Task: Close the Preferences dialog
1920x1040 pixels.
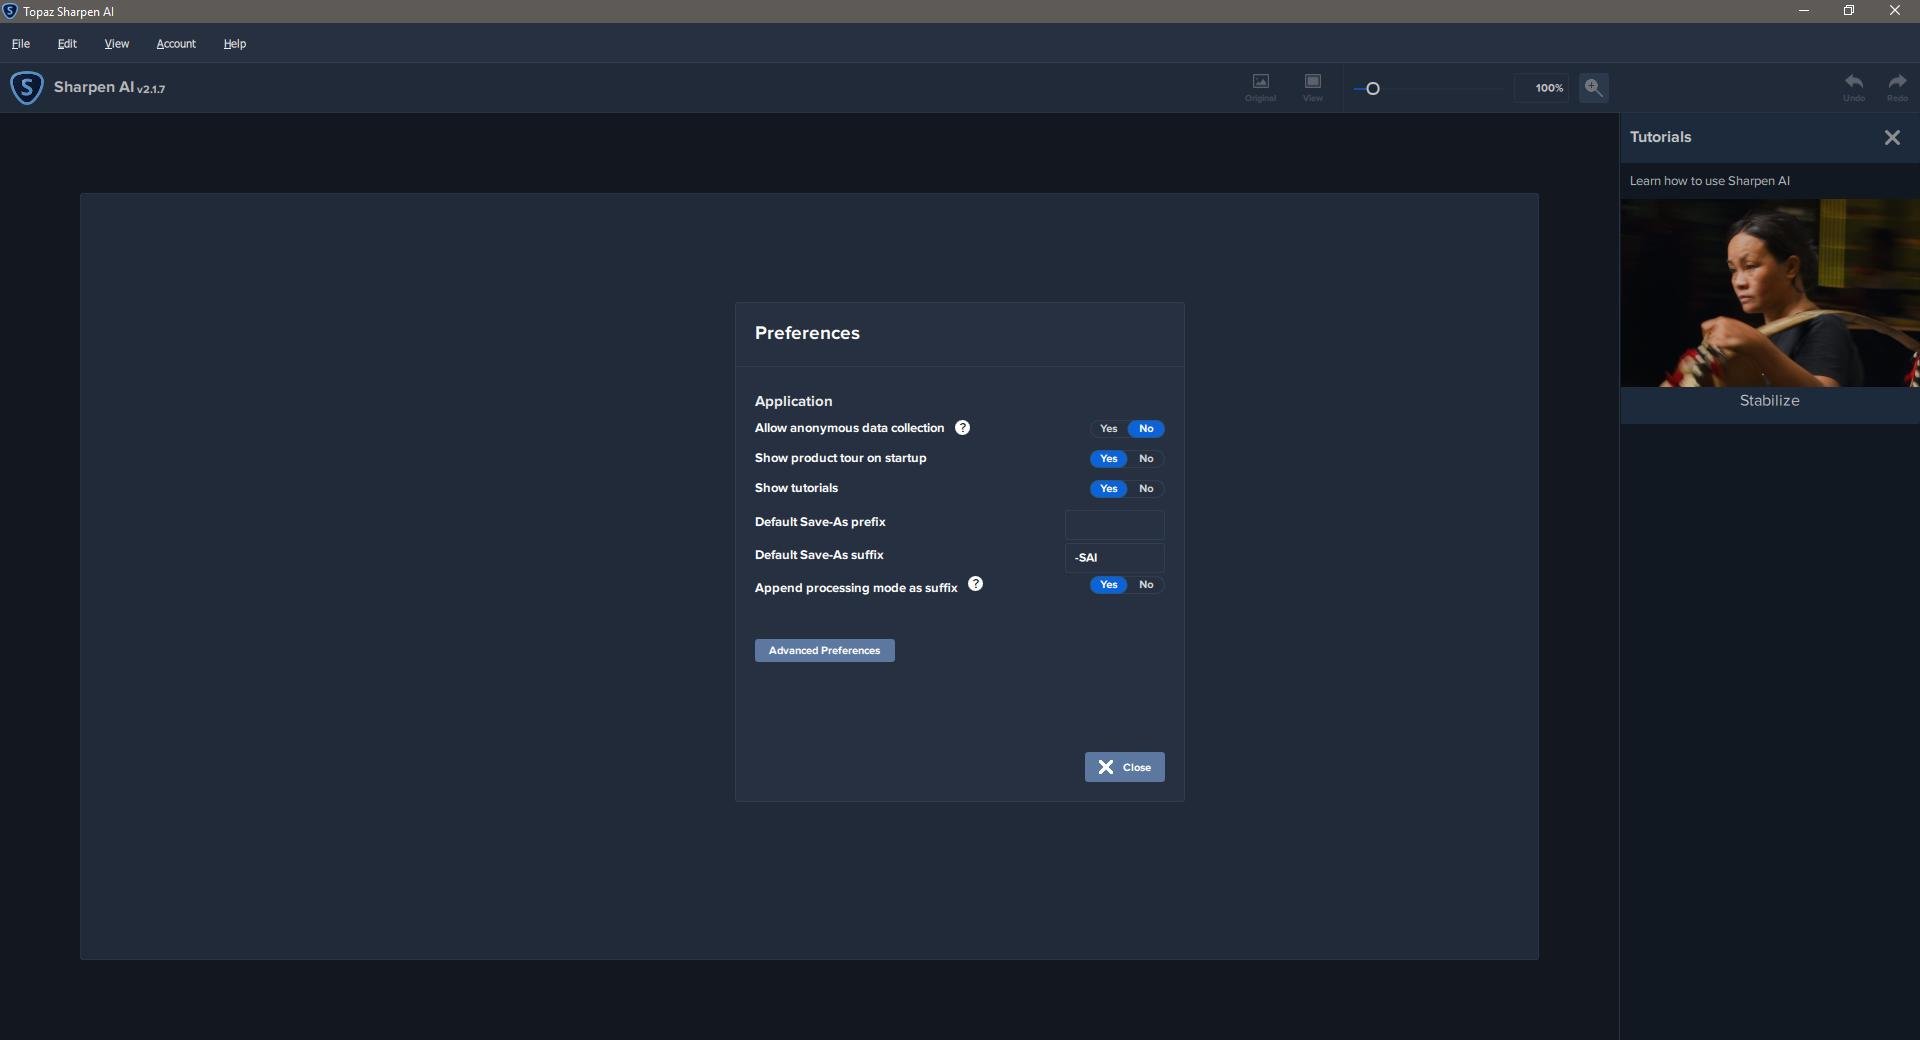Action: 1124,767
